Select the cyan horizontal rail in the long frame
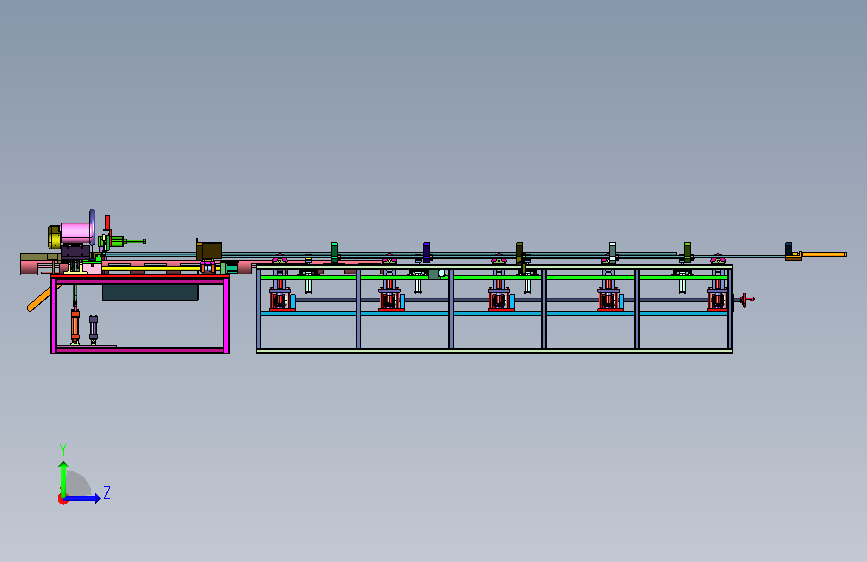The height and width of the screenshot is (562, 867). tap(494, 313)
